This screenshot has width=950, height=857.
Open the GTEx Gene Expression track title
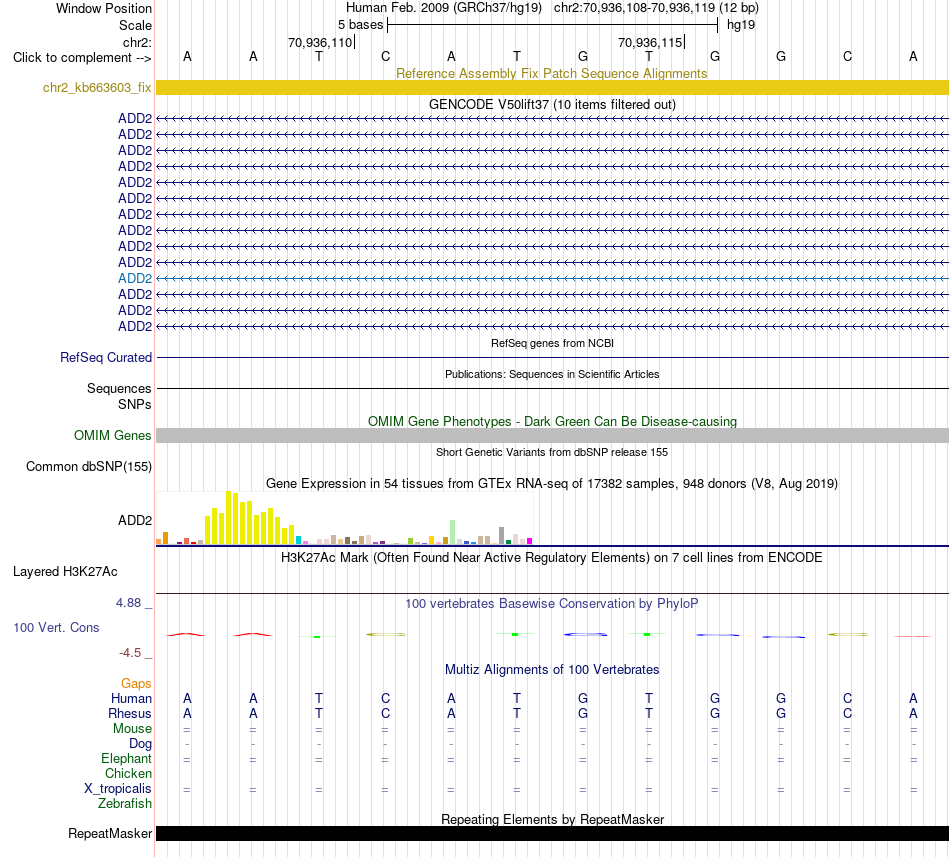552,483
